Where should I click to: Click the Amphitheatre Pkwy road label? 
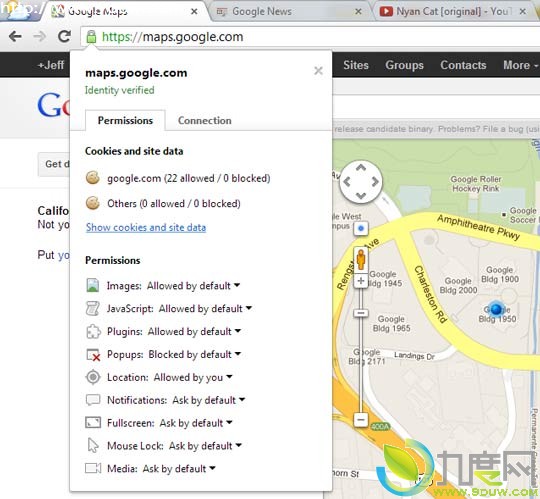coord(478,227)
